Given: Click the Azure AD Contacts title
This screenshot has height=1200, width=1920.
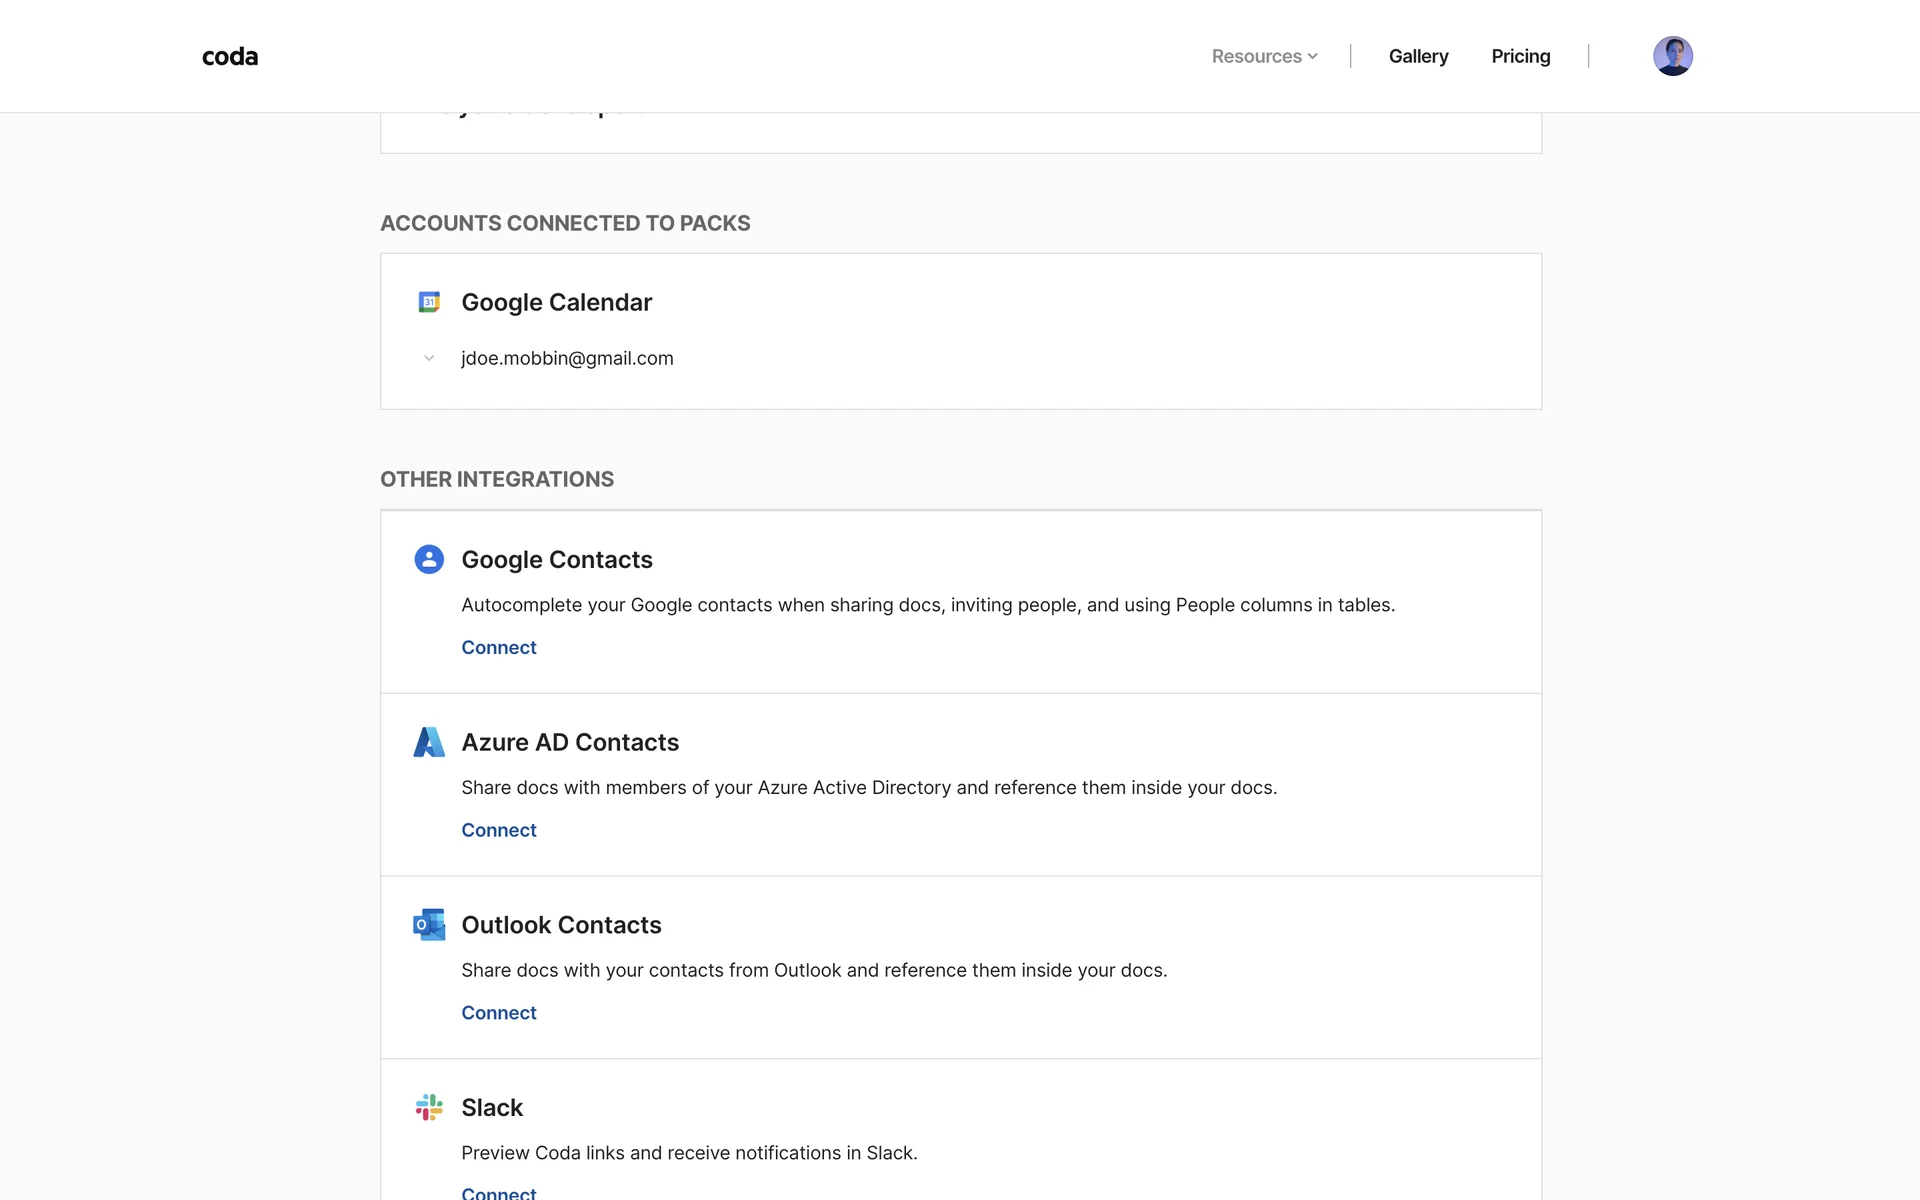Looking at the screenshot, I should pyautogui.click(x=570, y=742).
